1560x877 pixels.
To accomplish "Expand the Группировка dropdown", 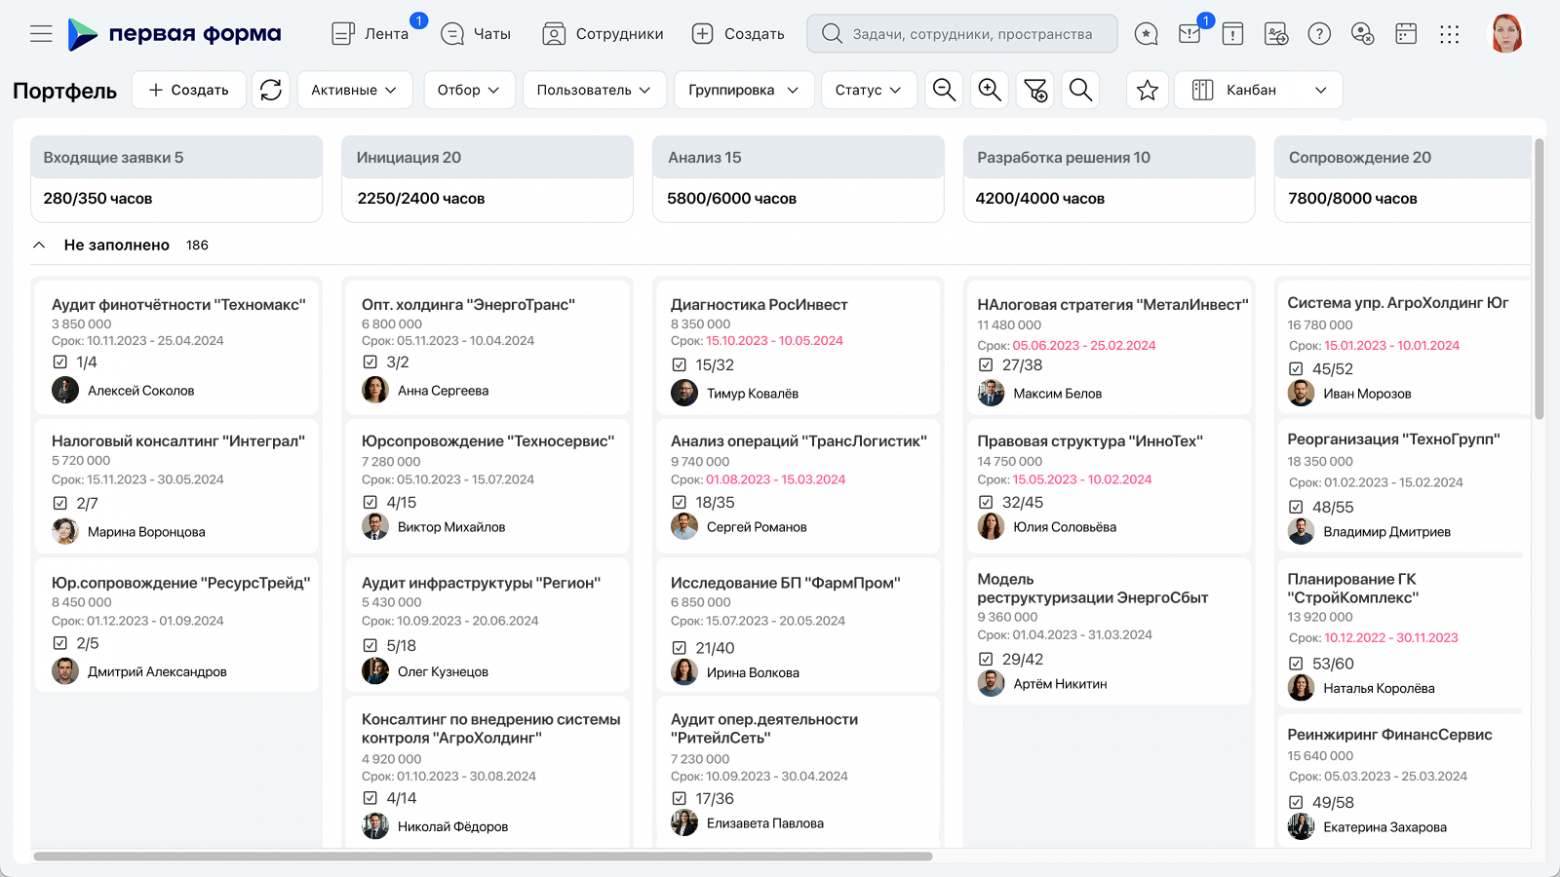I will 743,90.
